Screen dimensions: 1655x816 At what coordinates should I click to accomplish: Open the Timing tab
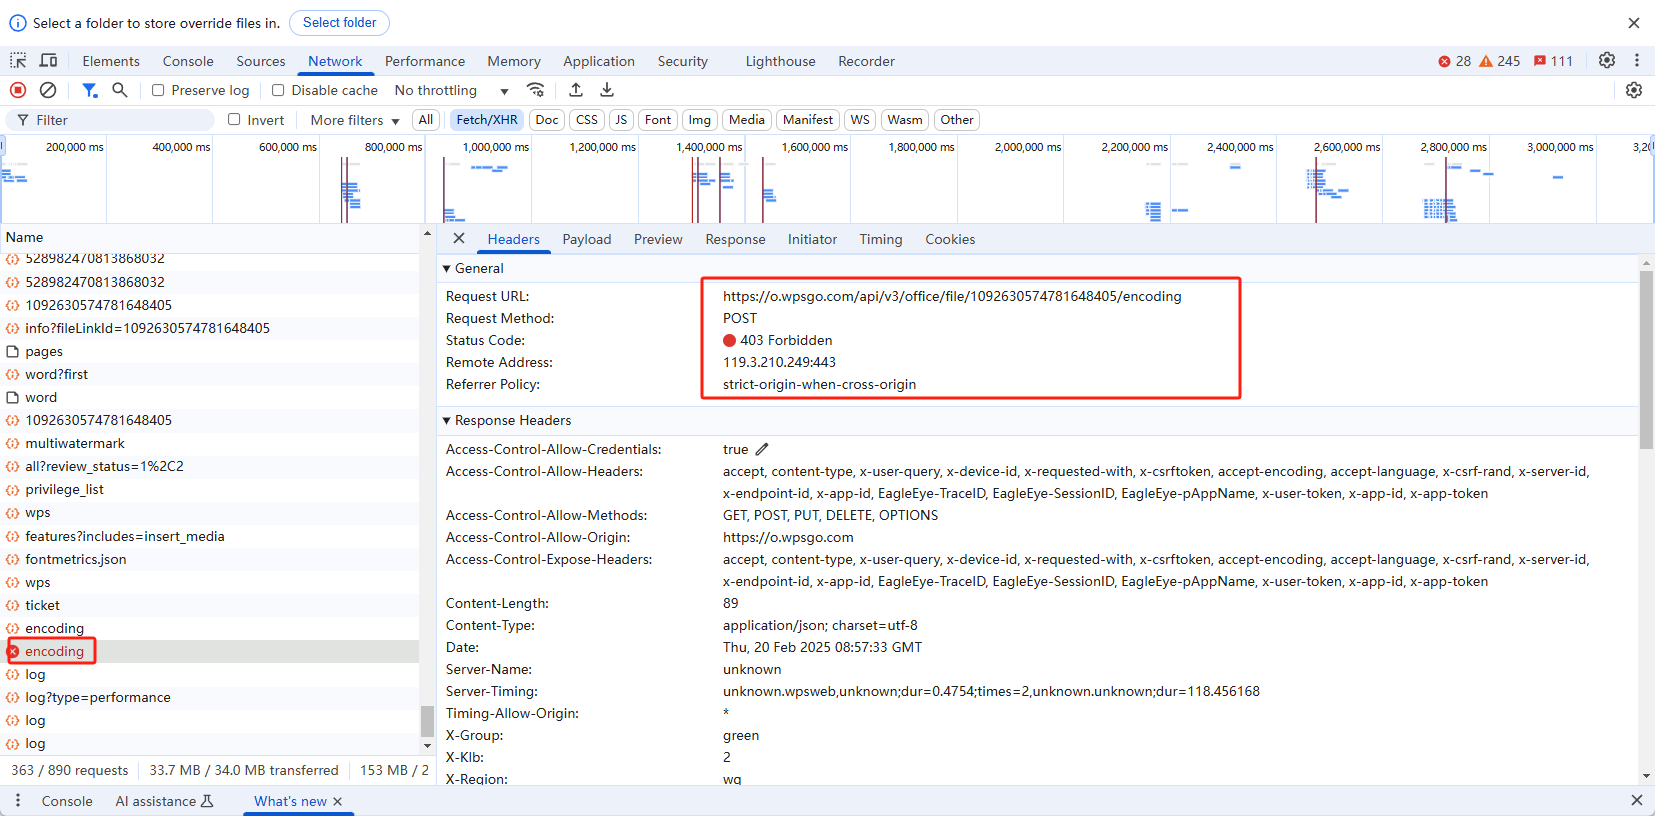[881, 239]
